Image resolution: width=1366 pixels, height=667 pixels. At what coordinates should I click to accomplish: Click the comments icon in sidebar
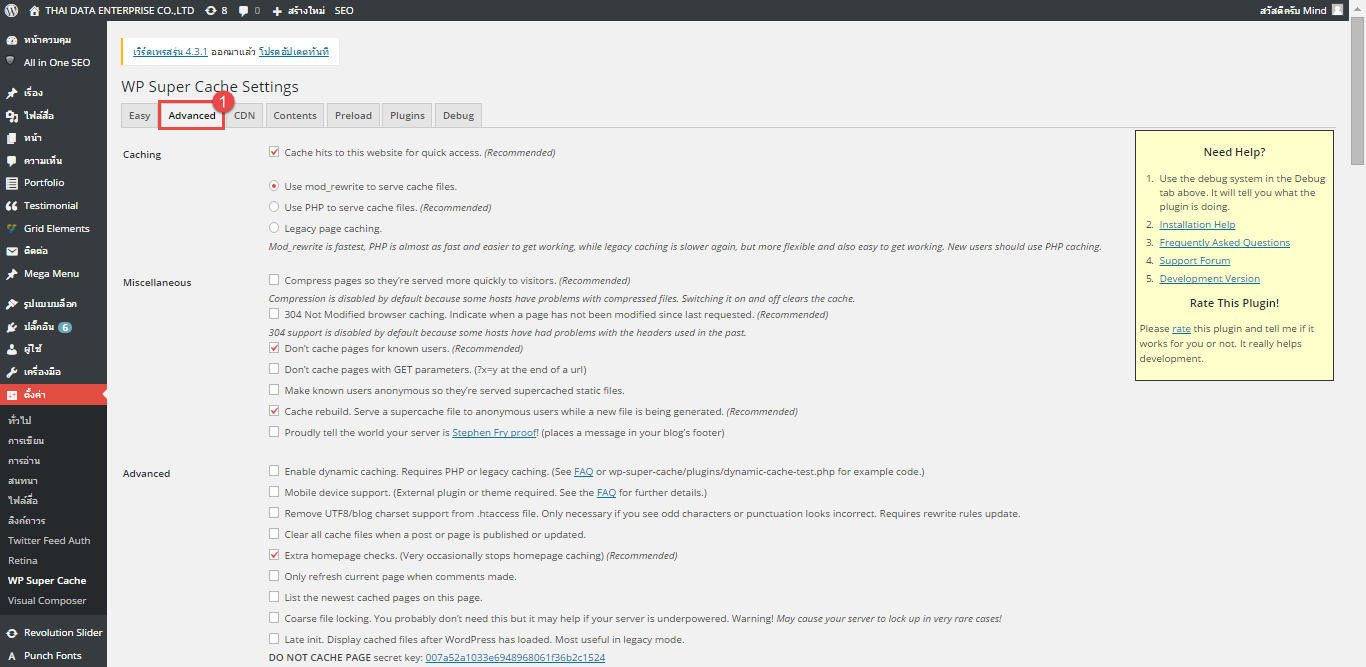pyautogui.click(x=12, y=160)
